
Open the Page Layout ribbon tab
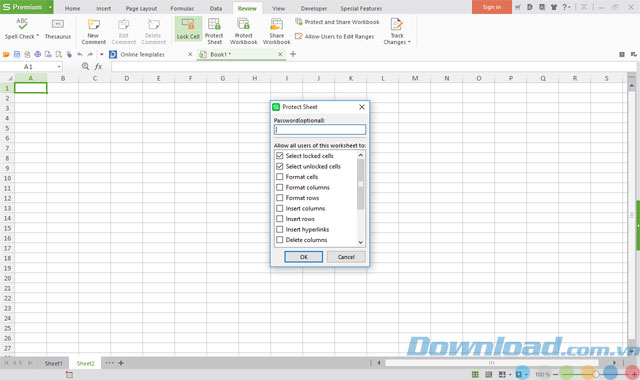(x=141, y=8)
